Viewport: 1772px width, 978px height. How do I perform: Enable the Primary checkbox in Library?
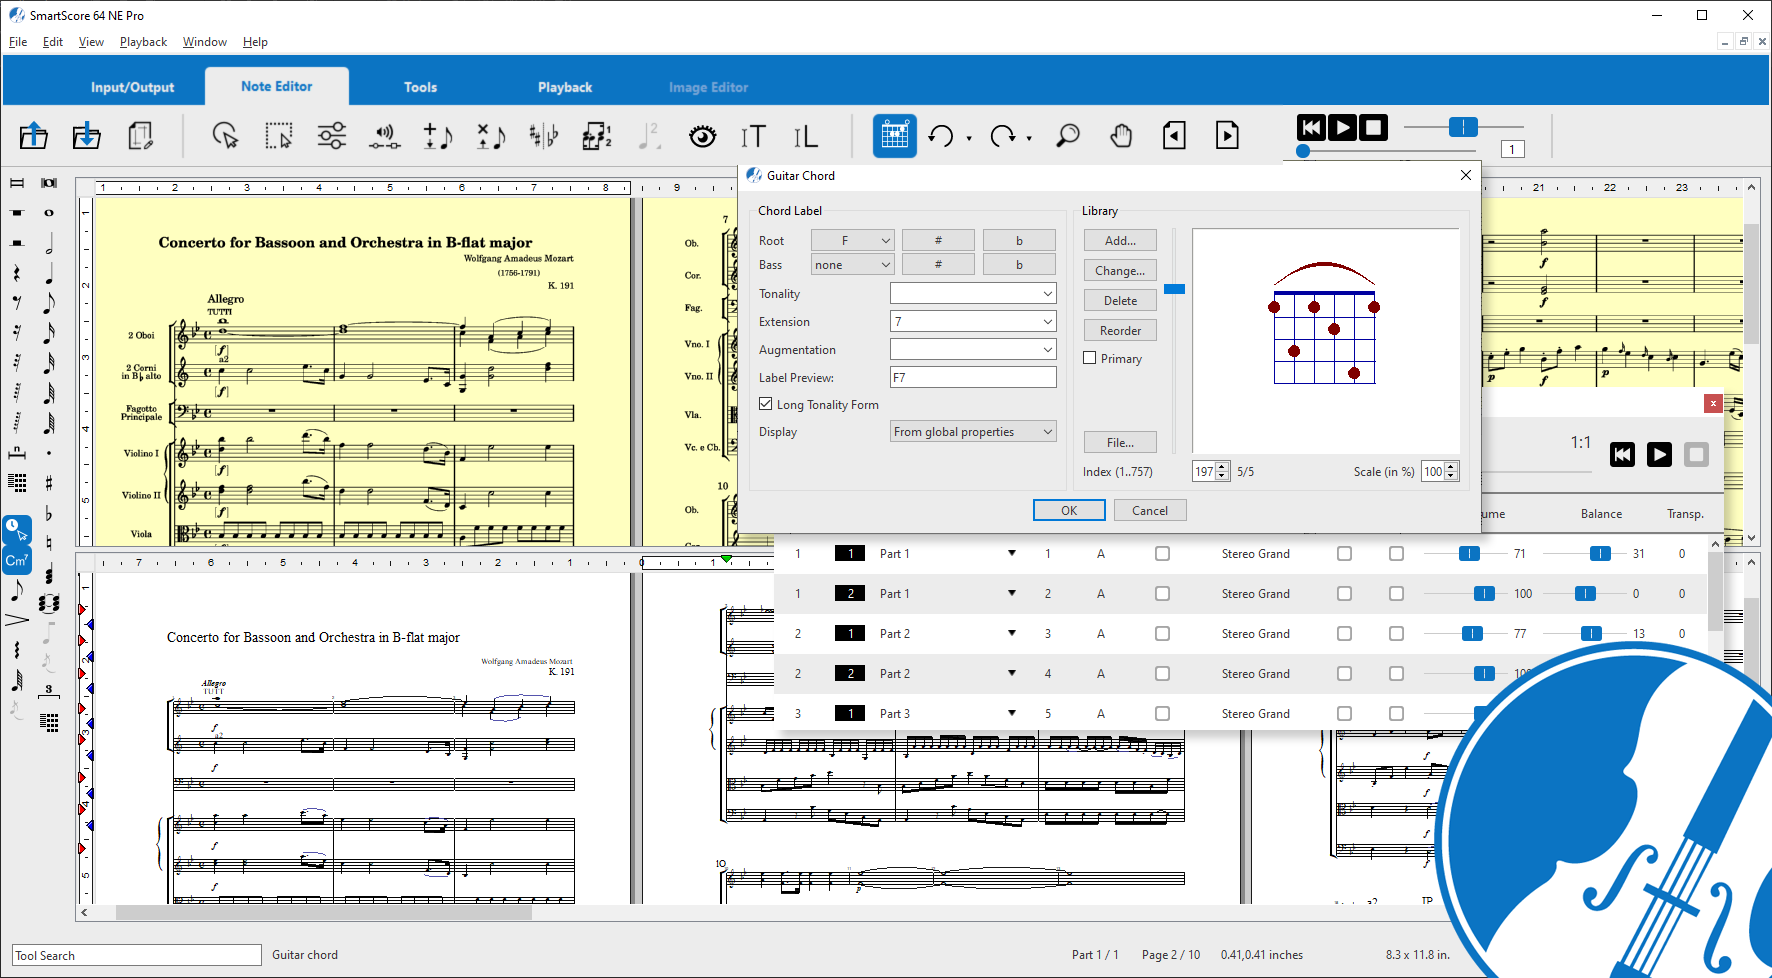coord(1090,358)
